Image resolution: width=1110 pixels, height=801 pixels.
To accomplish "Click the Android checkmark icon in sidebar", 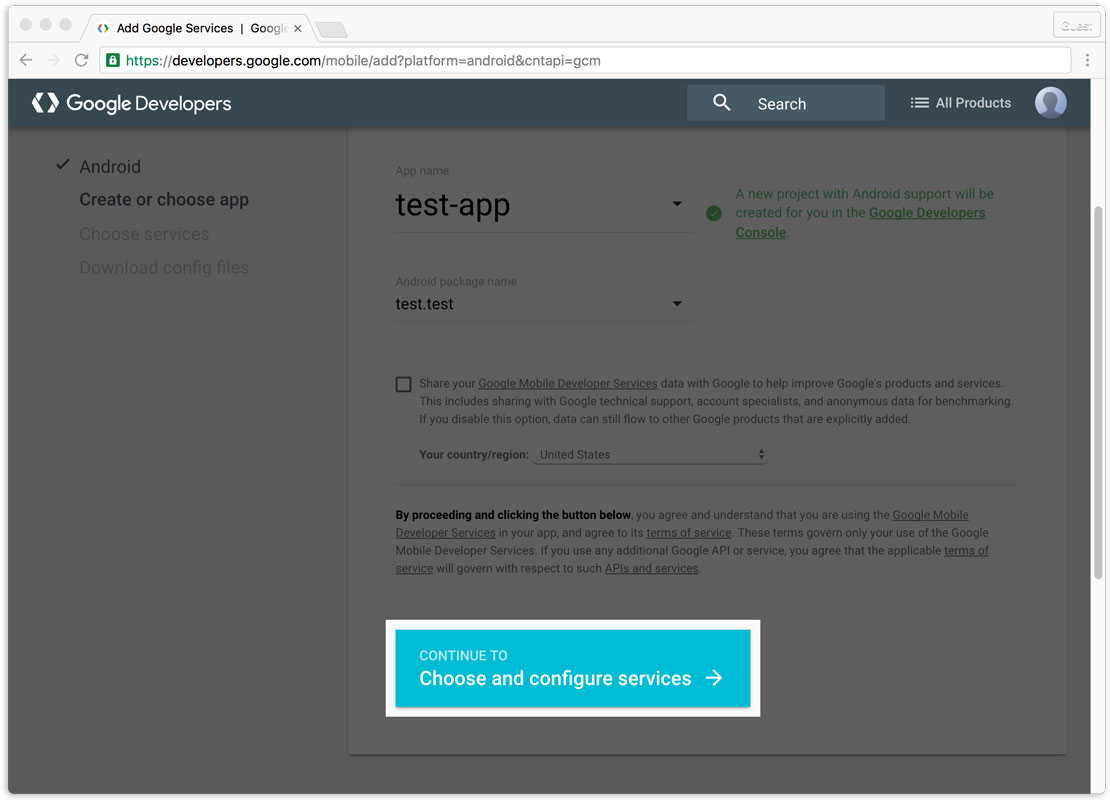I will (x=63, y=165).
